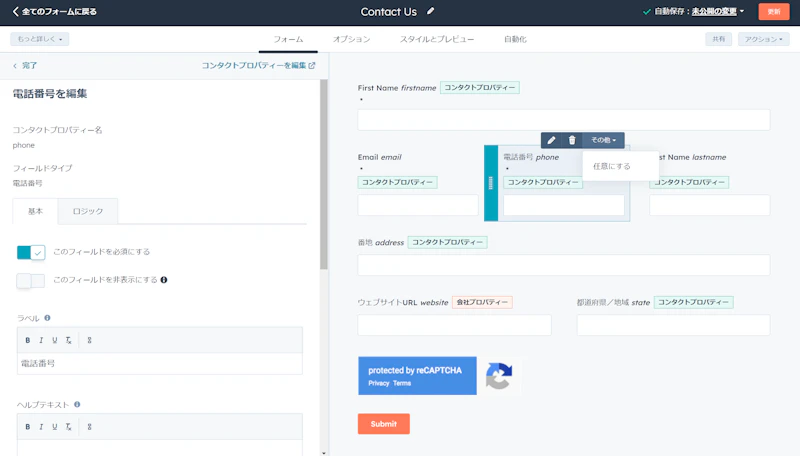800x456 pixels.
Task: Open info icon beside ヘルプテキスト
Action: click(x=77, y=404)
